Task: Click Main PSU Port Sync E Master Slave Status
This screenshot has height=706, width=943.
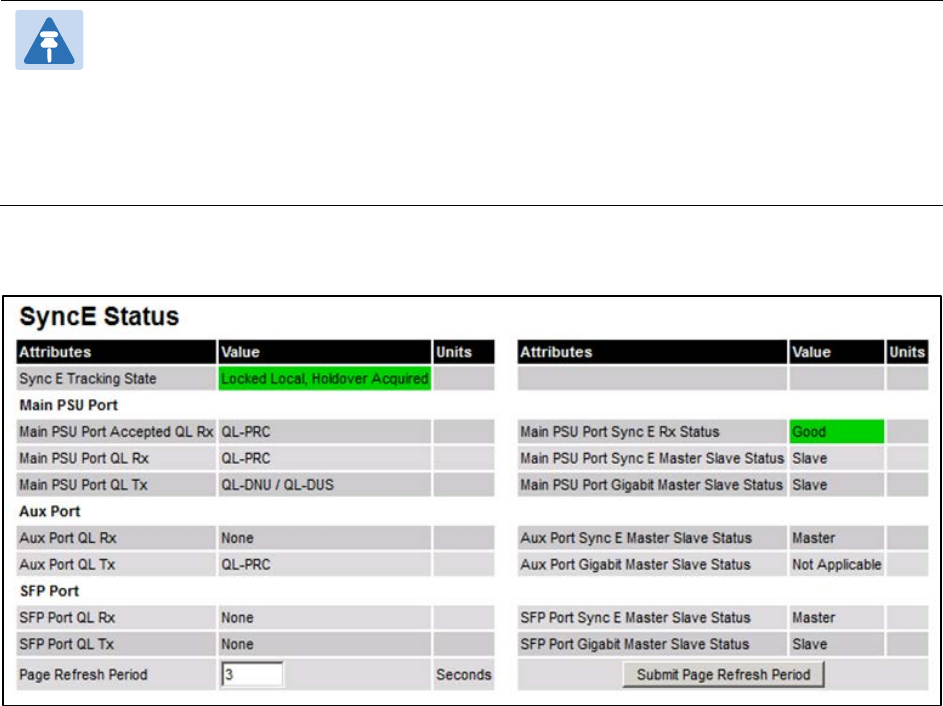Action: (x=652, y=458)
